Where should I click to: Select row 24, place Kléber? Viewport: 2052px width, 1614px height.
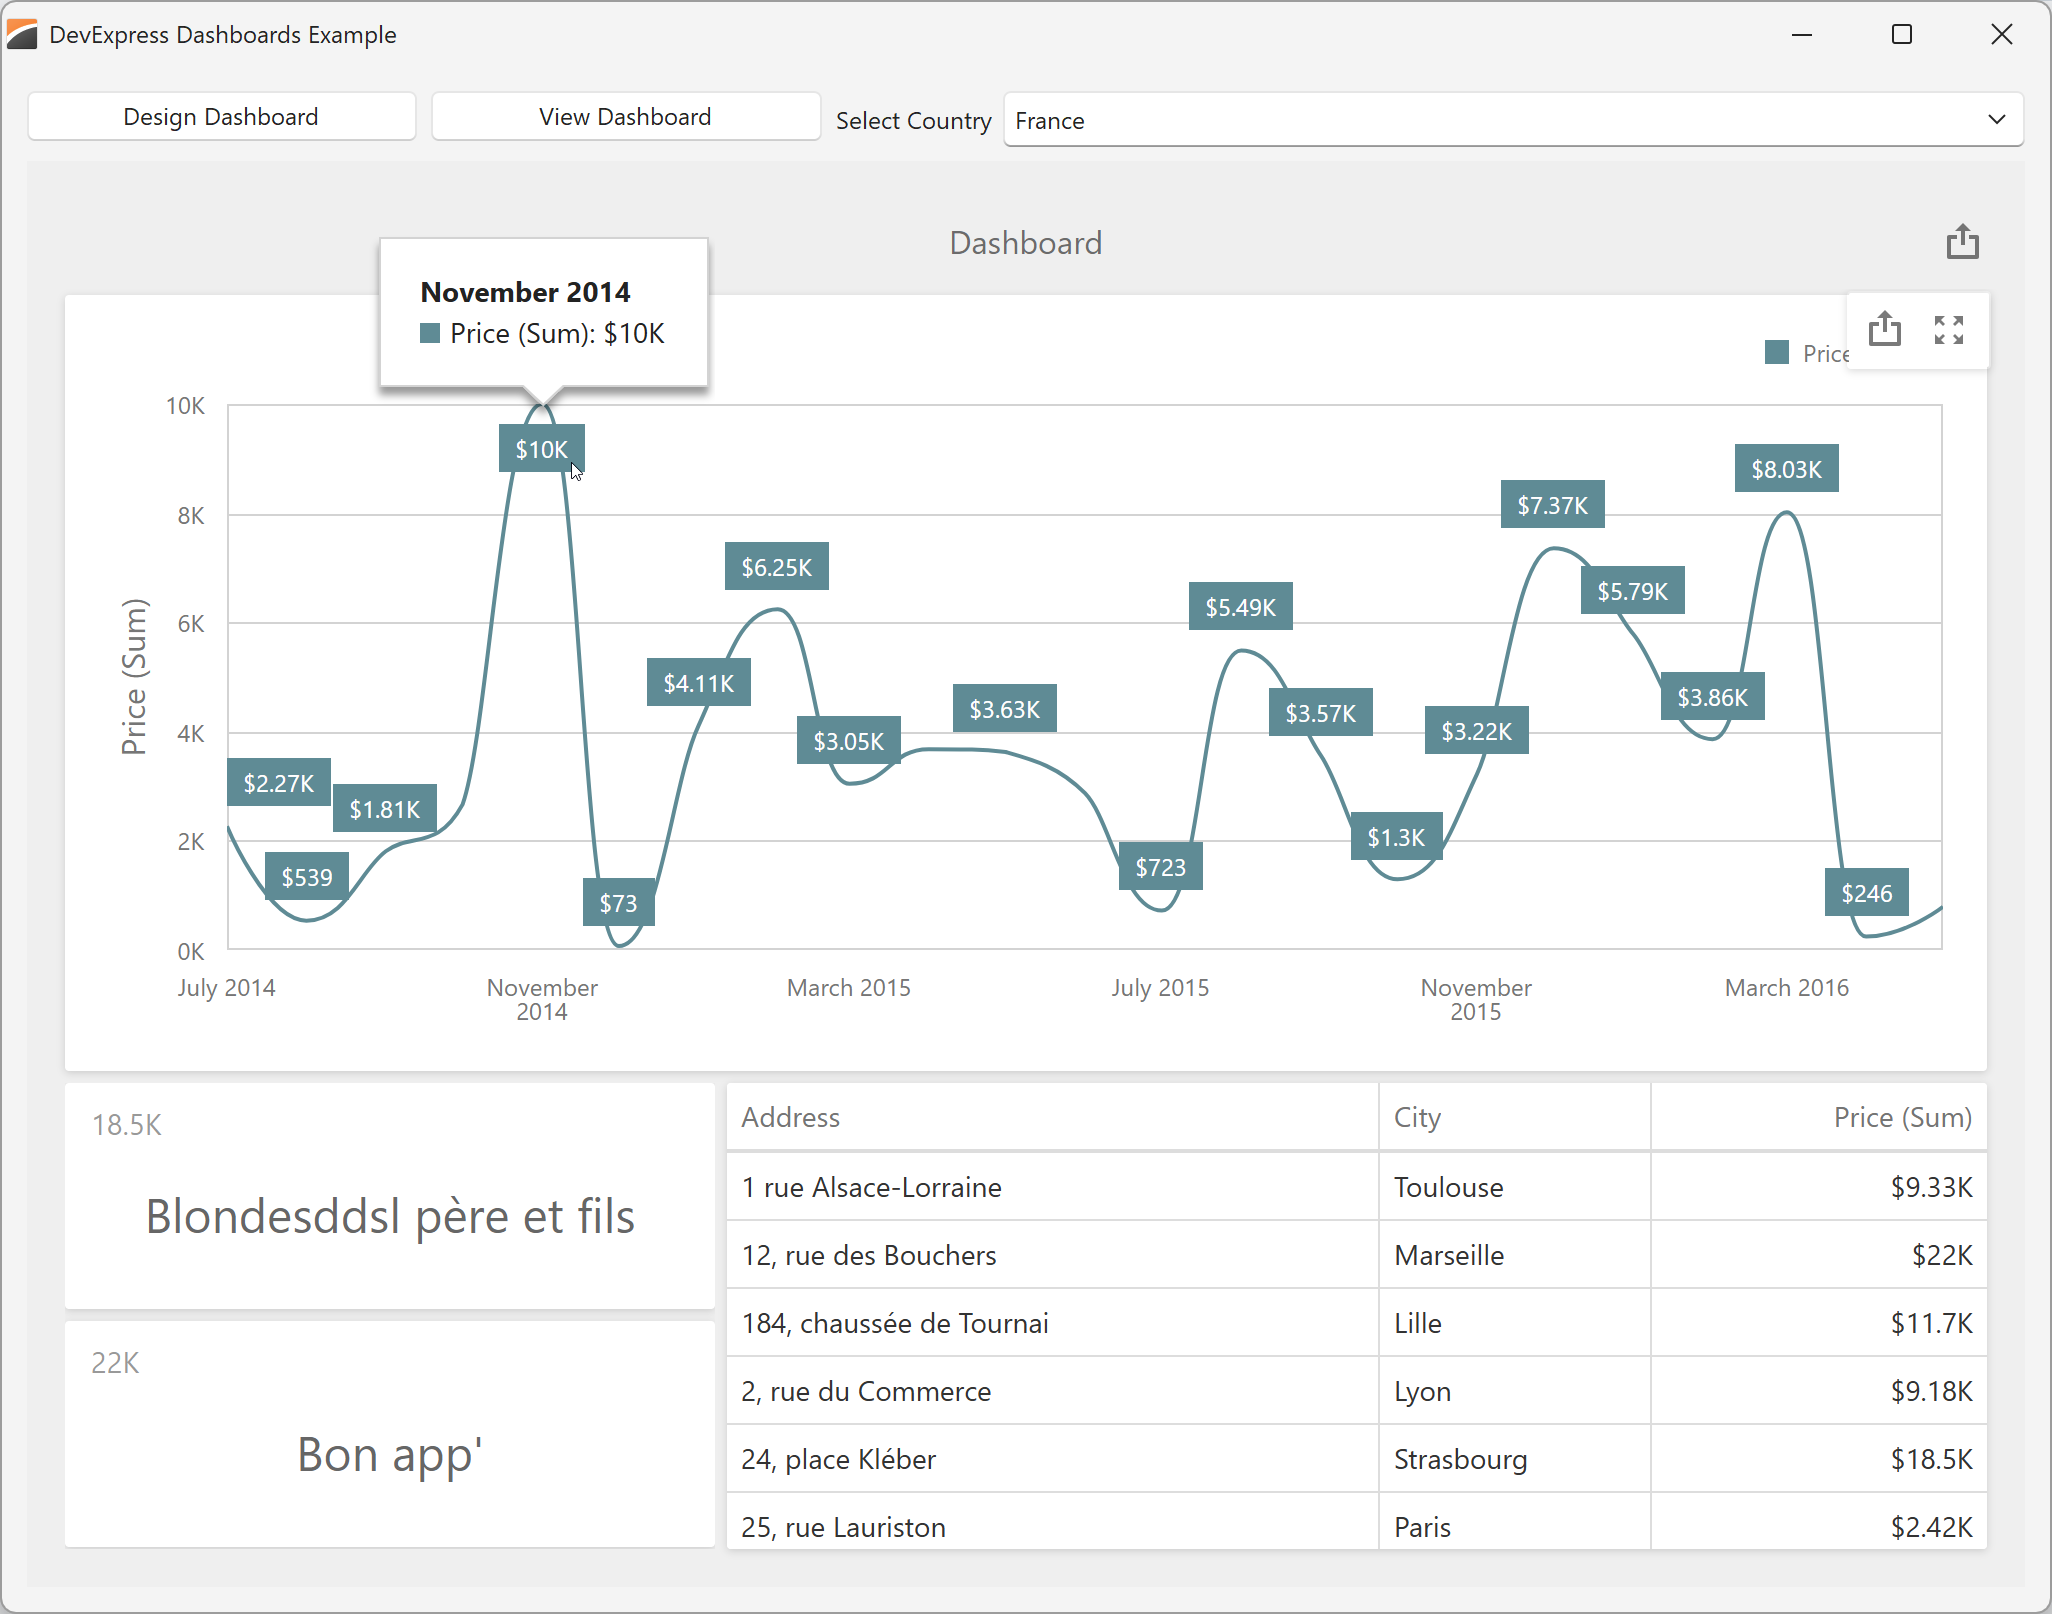pyautogui.click(x=1357, y=1459)
